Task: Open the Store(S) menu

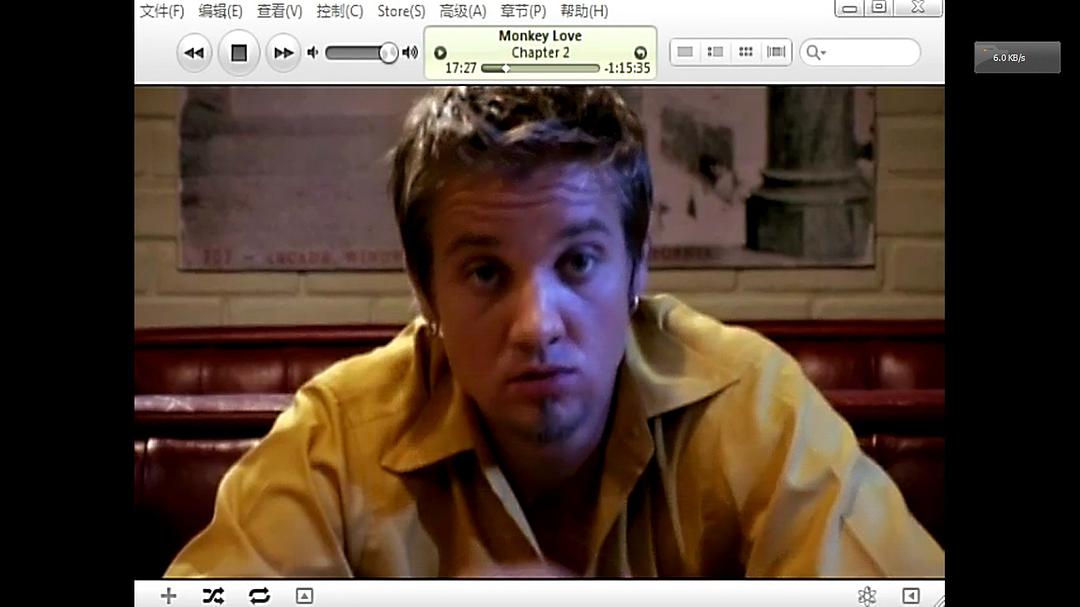Action: point(400,11)
